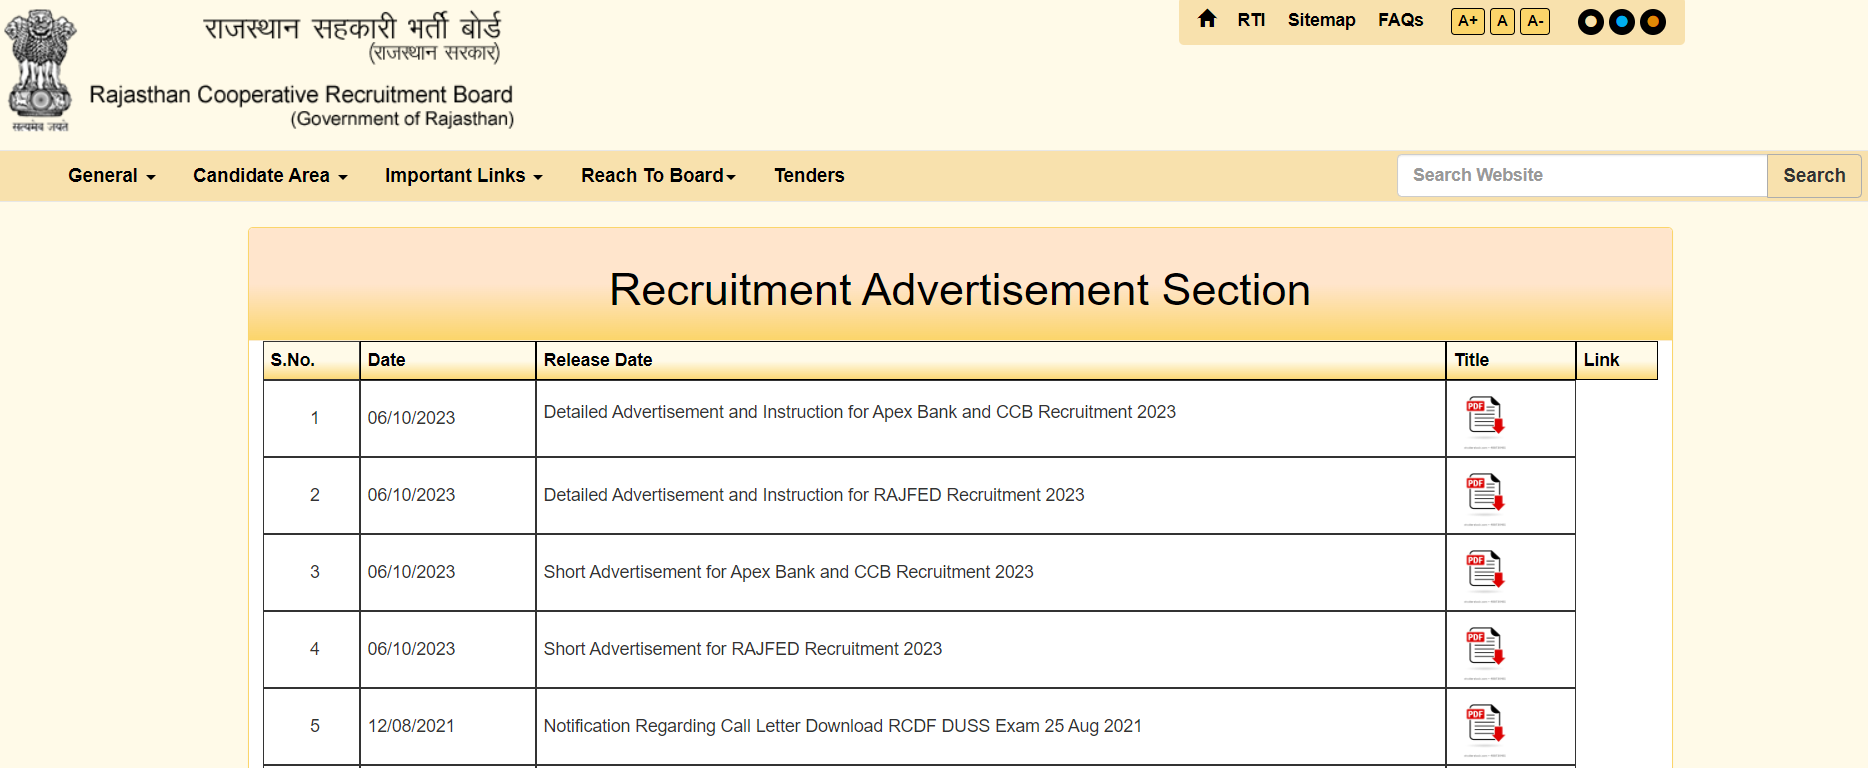Click the Date column header
1868x768 pixels.
click(448, 360)
